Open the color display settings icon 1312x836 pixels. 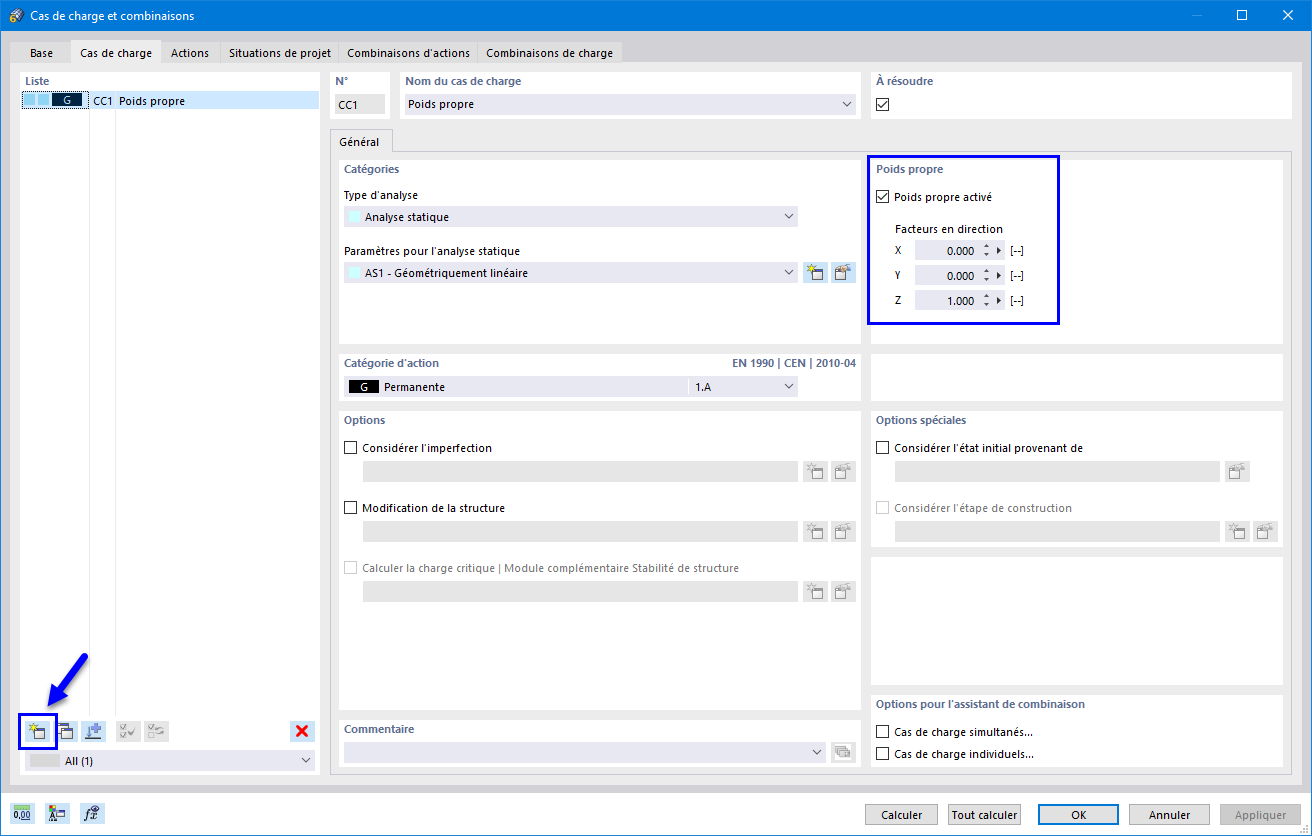[x=57, y=814]
